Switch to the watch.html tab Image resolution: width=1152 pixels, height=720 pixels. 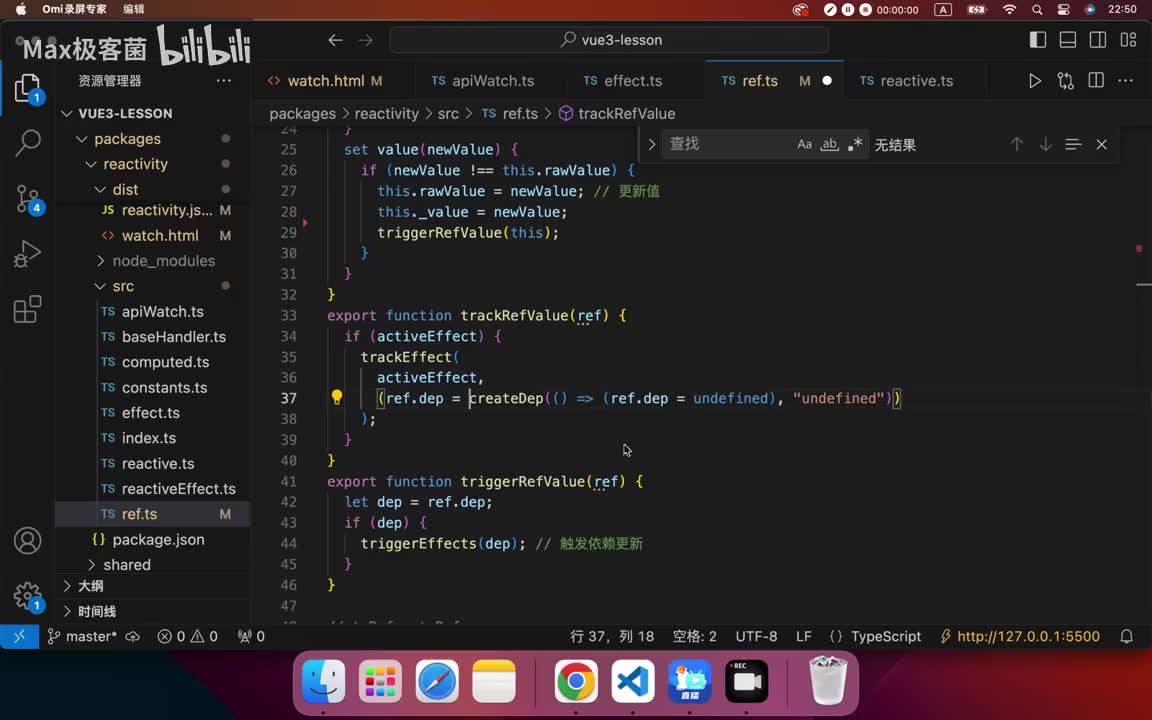tap(334, 81)
